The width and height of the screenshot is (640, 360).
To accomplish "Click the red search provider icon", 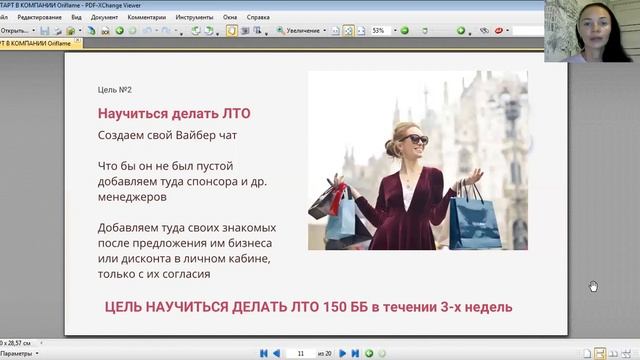I will pyautogui.click(x=498, y=31).
